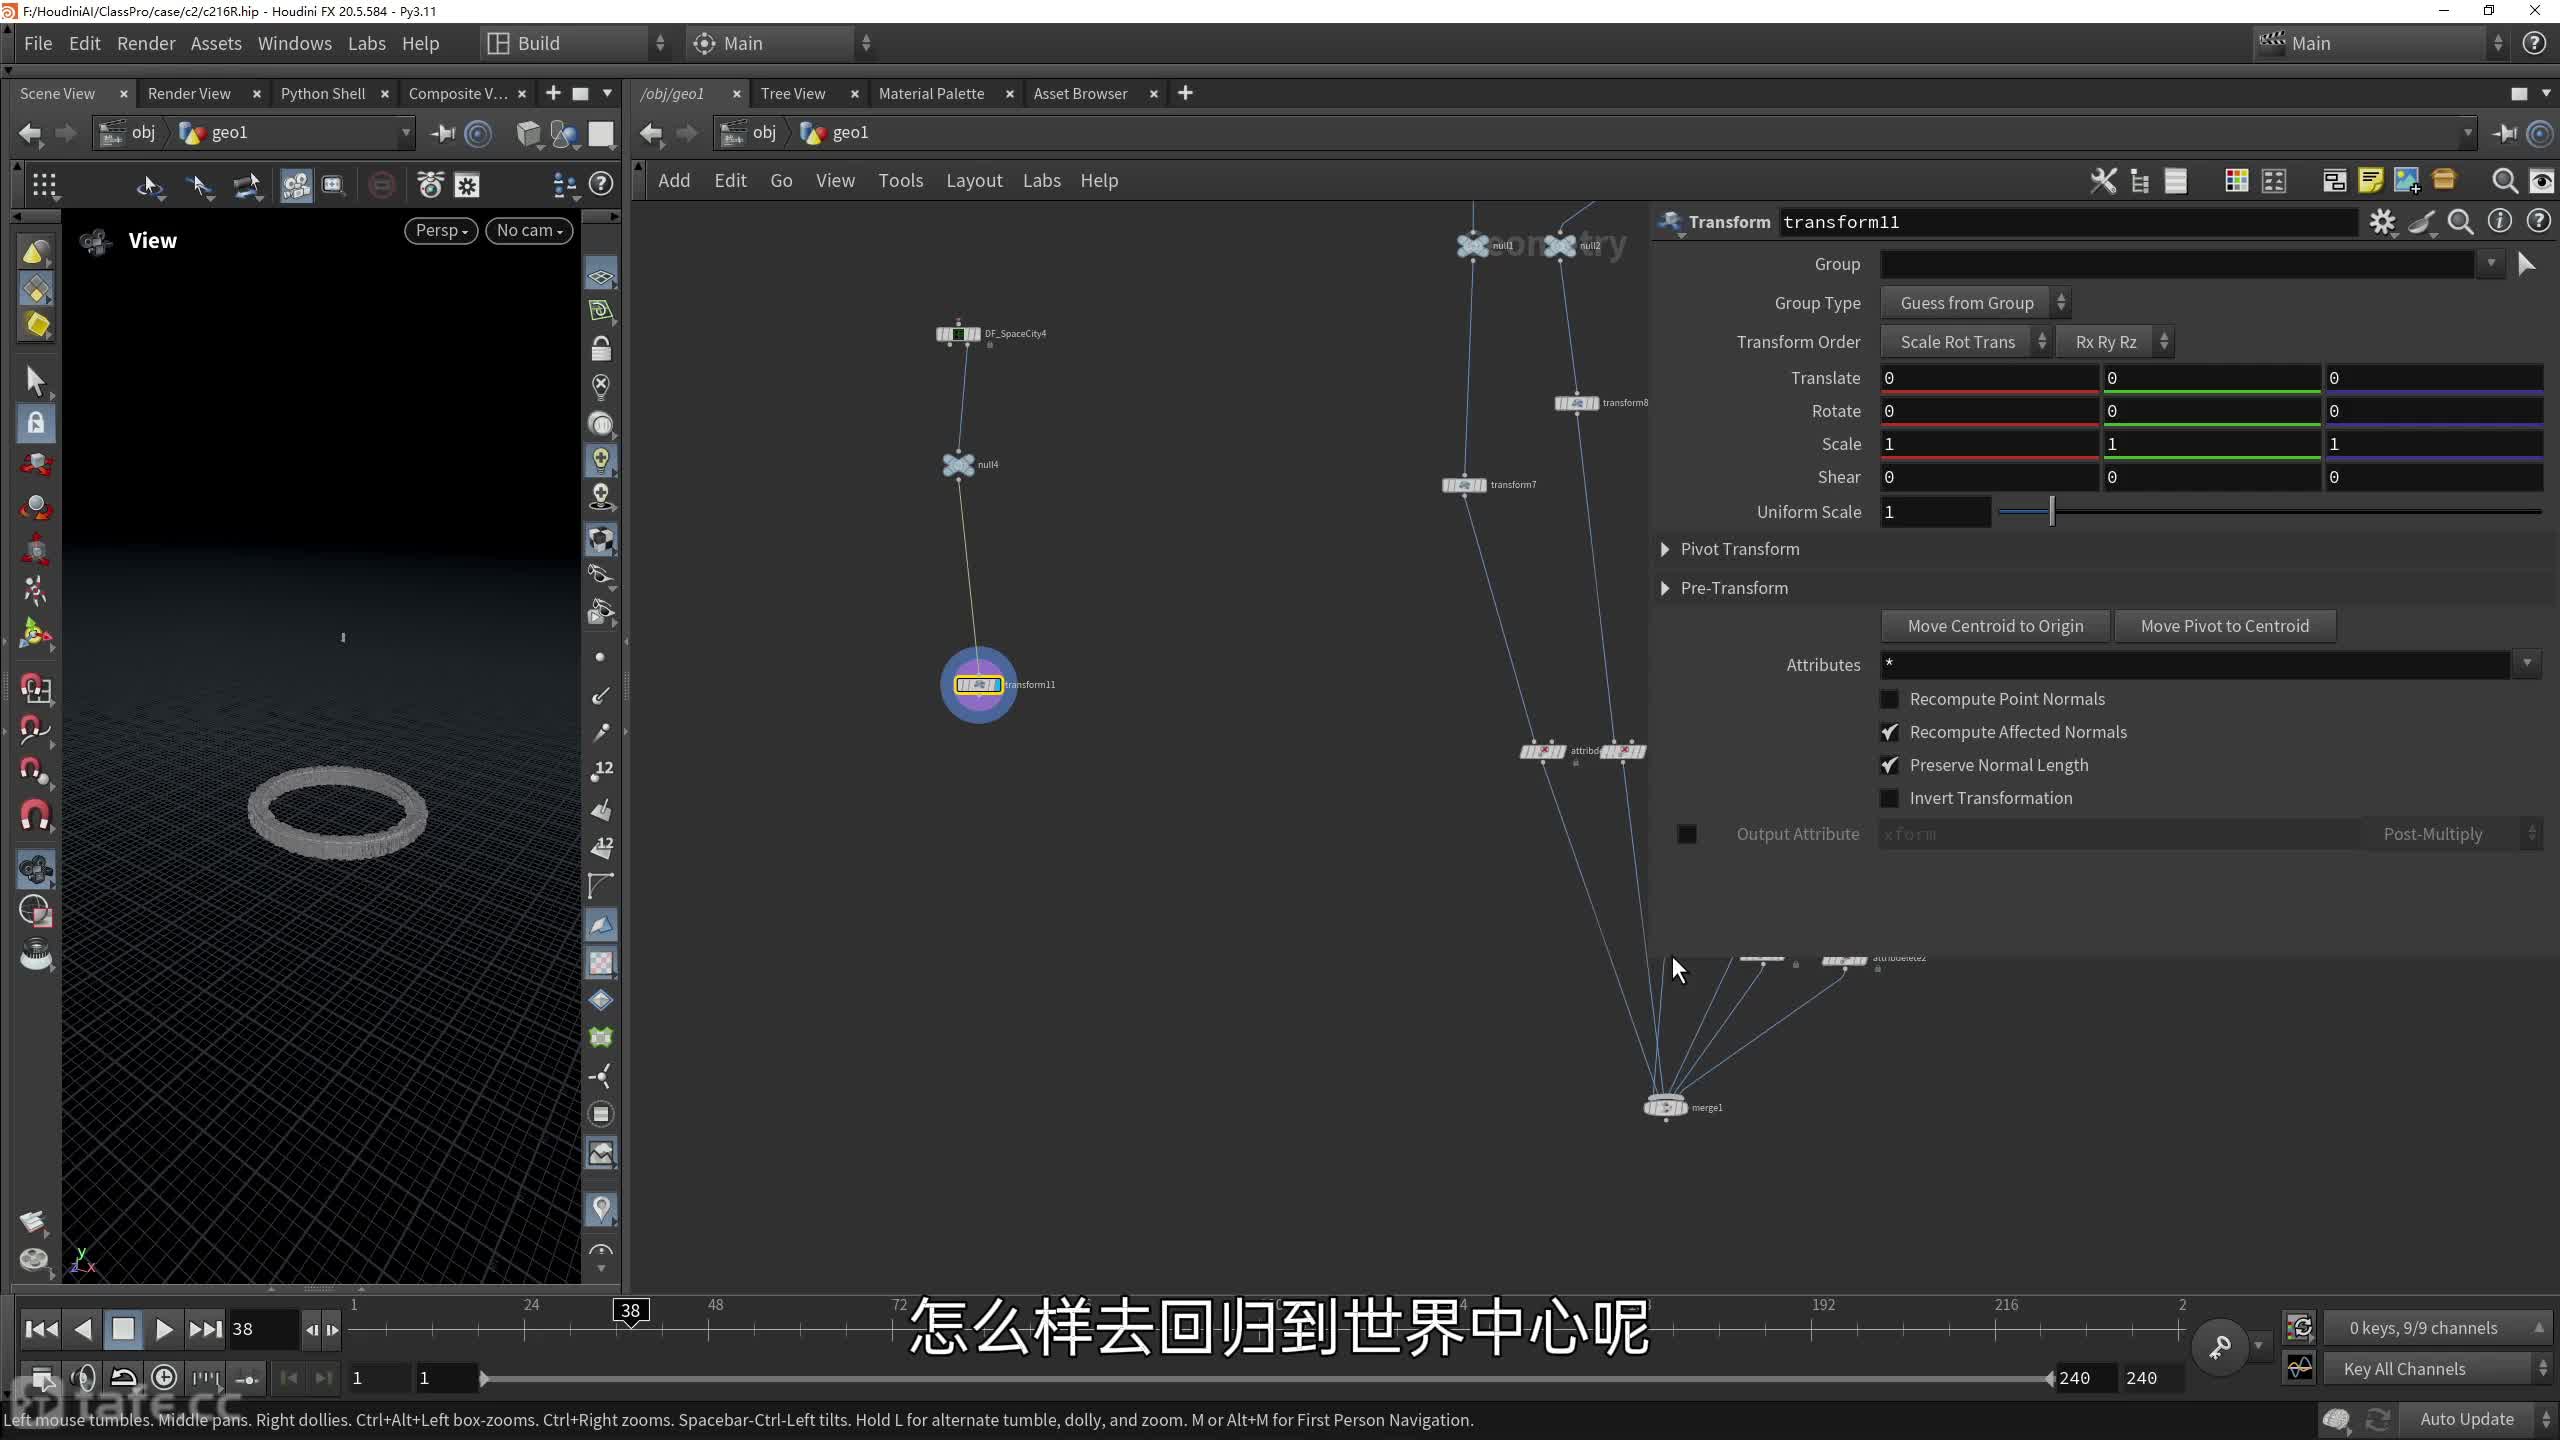The height and width of the screenshot is (1440, 2560).
Task: Click the parameter gear settings icon
Action: tap(2382, 222)
